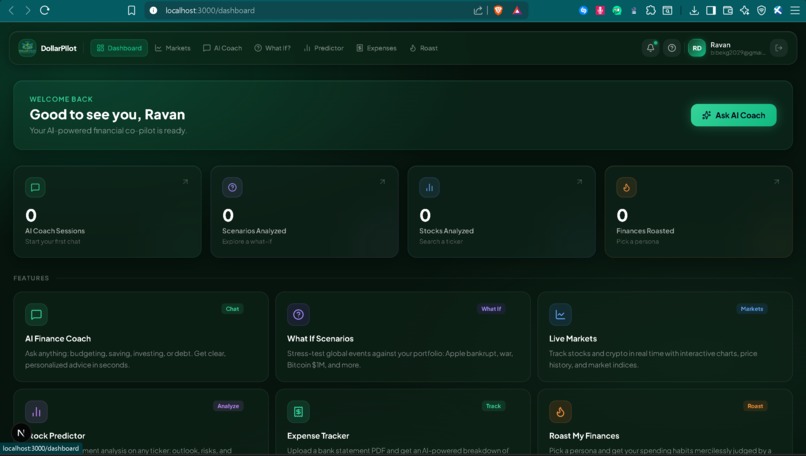
Task: Open the browser downloads icon
Action: 694,10
